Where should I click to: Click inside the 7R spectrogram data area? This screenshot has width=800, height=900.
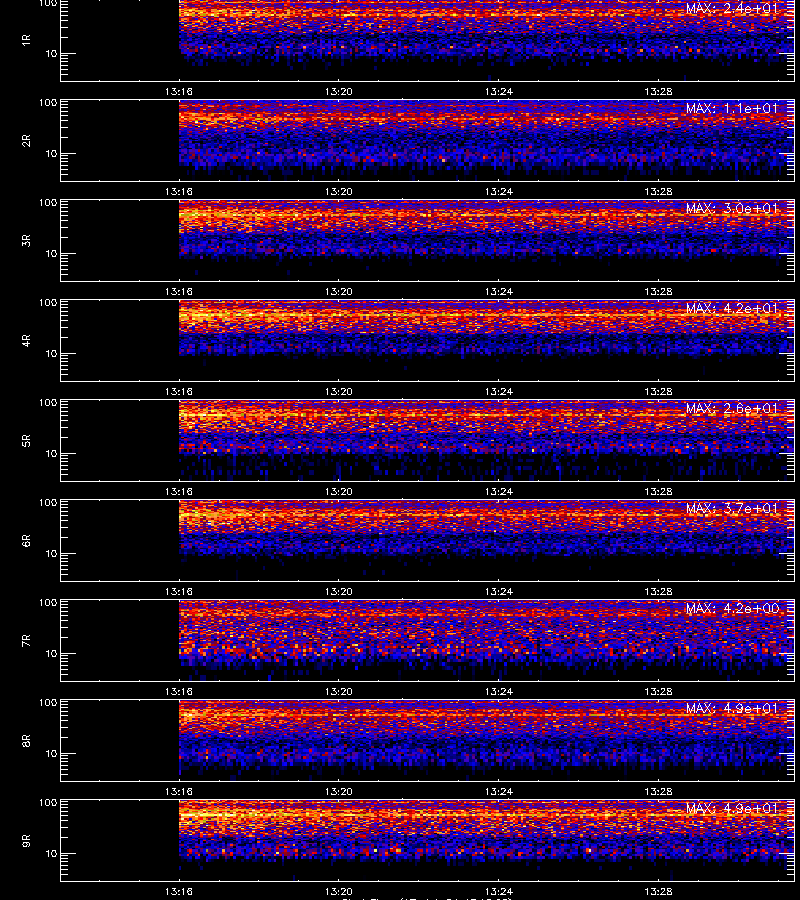(x=428, y=641)
